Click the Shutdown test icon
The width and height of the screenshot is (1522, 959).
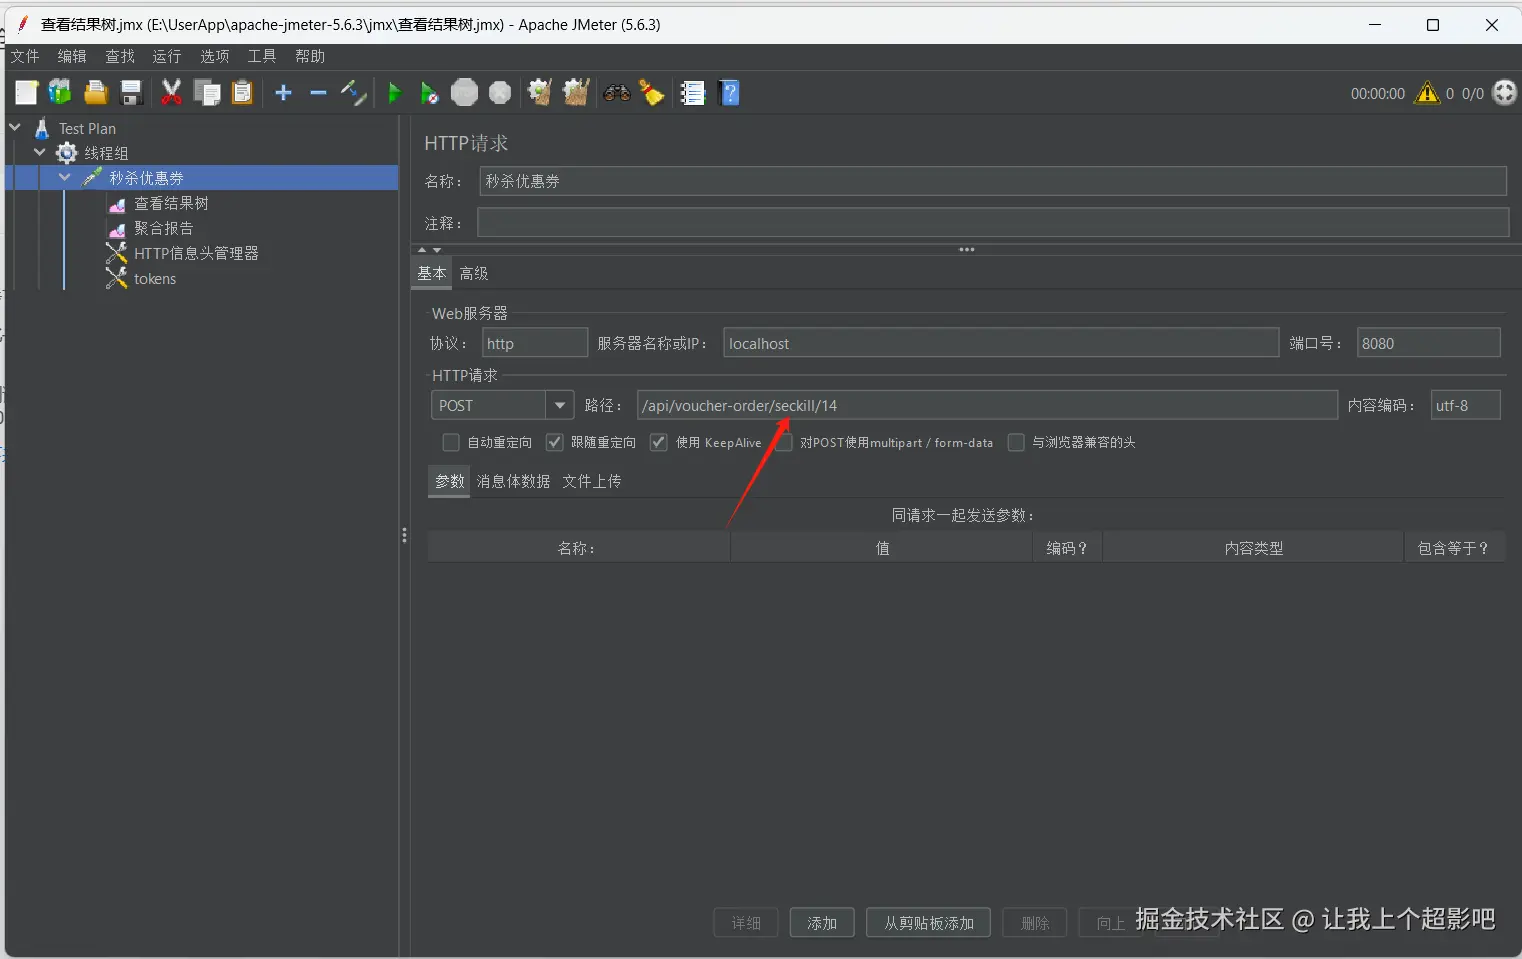[500, 93]
